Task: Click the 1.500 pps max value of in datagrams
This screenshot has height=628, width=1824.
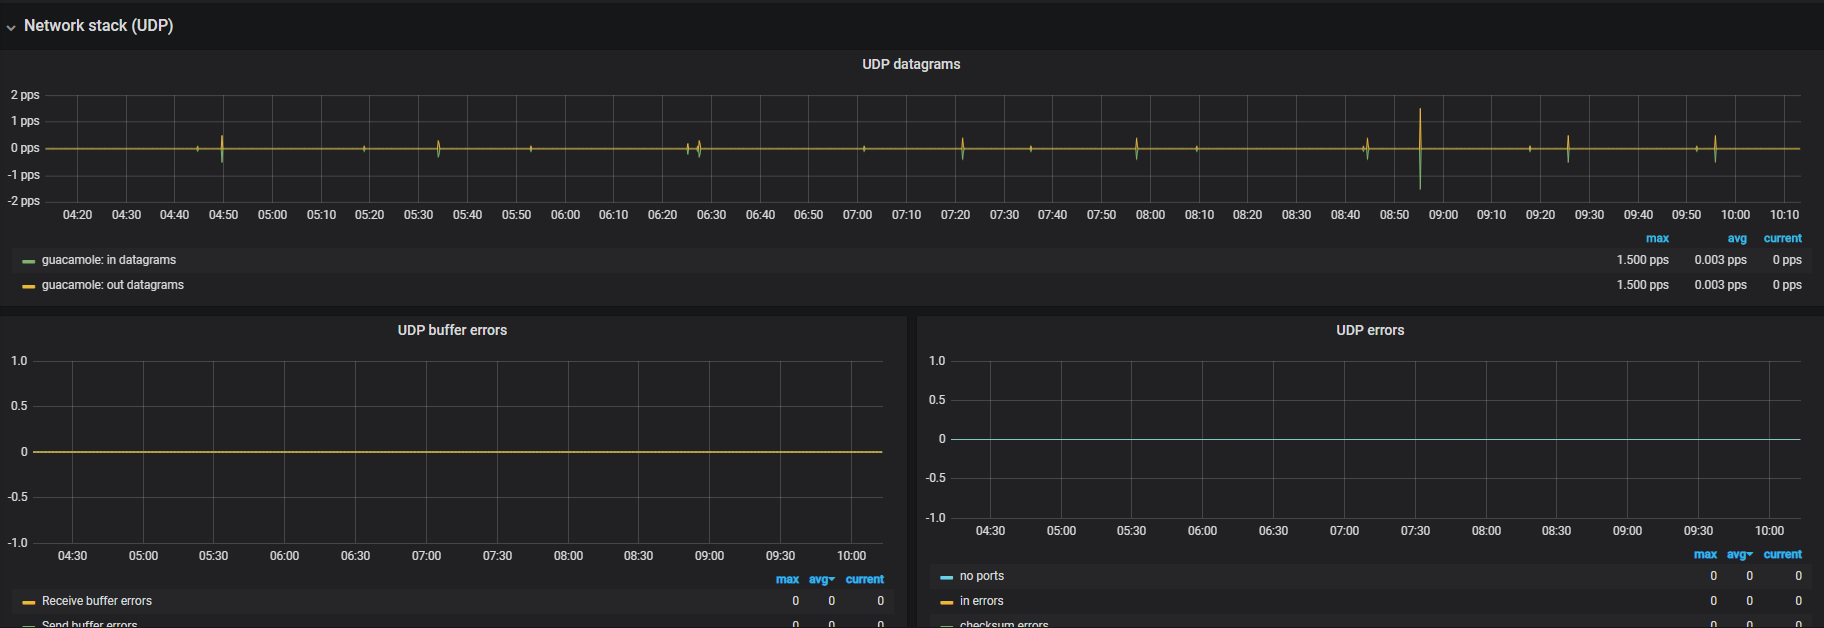Action: pyautogui.click(x=1642, y=260)
